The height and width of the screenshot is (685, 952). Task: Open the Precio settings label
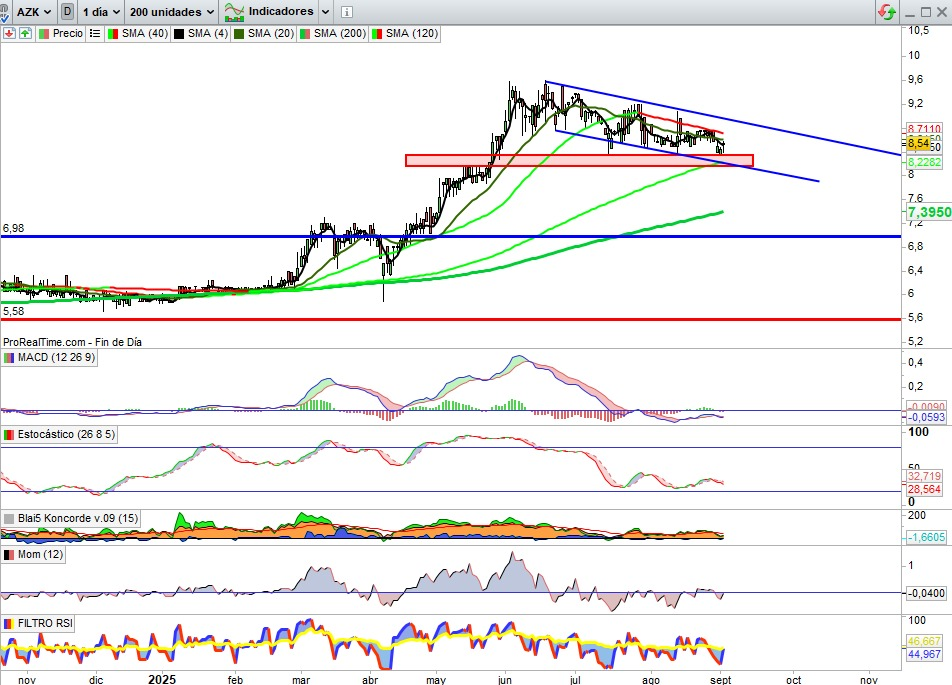pos(61,33)
